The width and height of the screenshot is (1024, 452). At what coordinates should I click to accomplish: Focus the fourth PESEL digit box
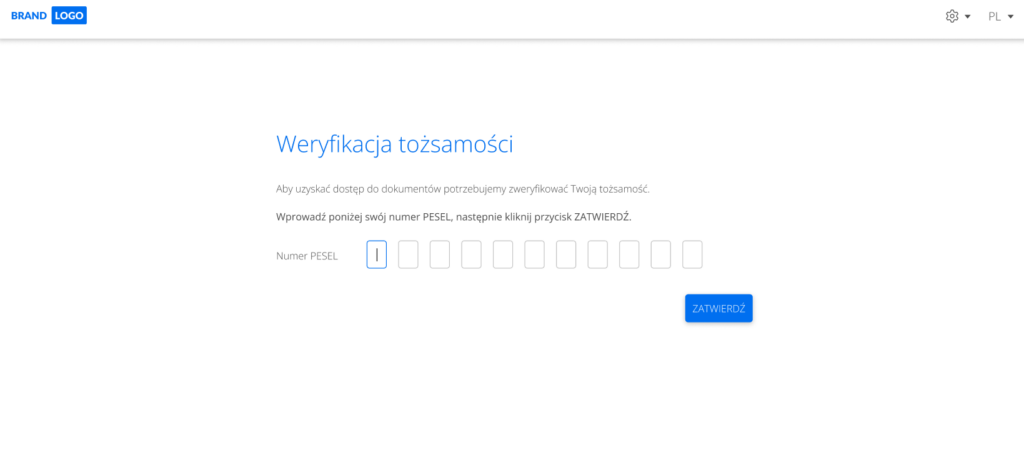pos(471,255)
